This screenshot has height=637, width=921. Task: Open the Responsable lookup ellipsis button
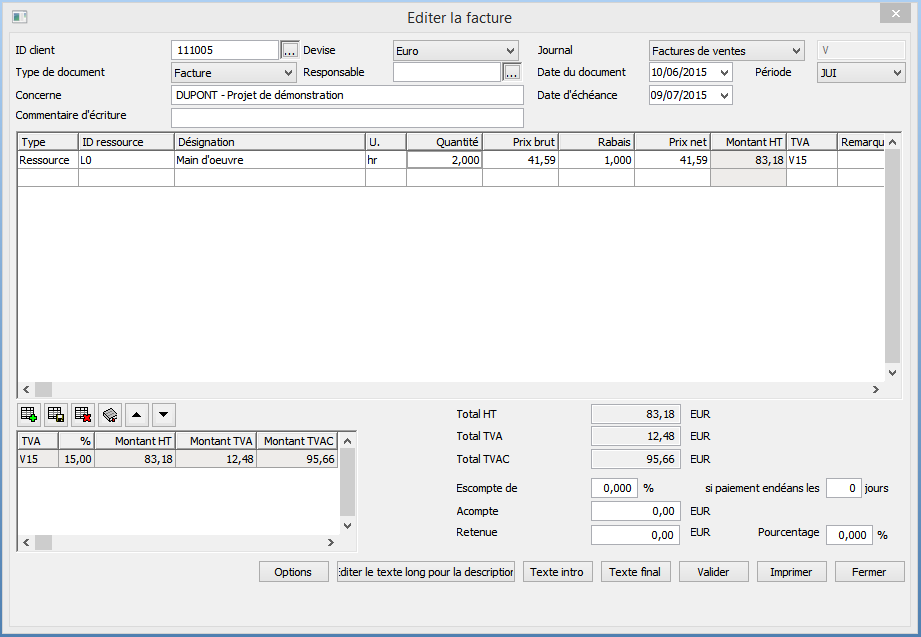point(511,72)
